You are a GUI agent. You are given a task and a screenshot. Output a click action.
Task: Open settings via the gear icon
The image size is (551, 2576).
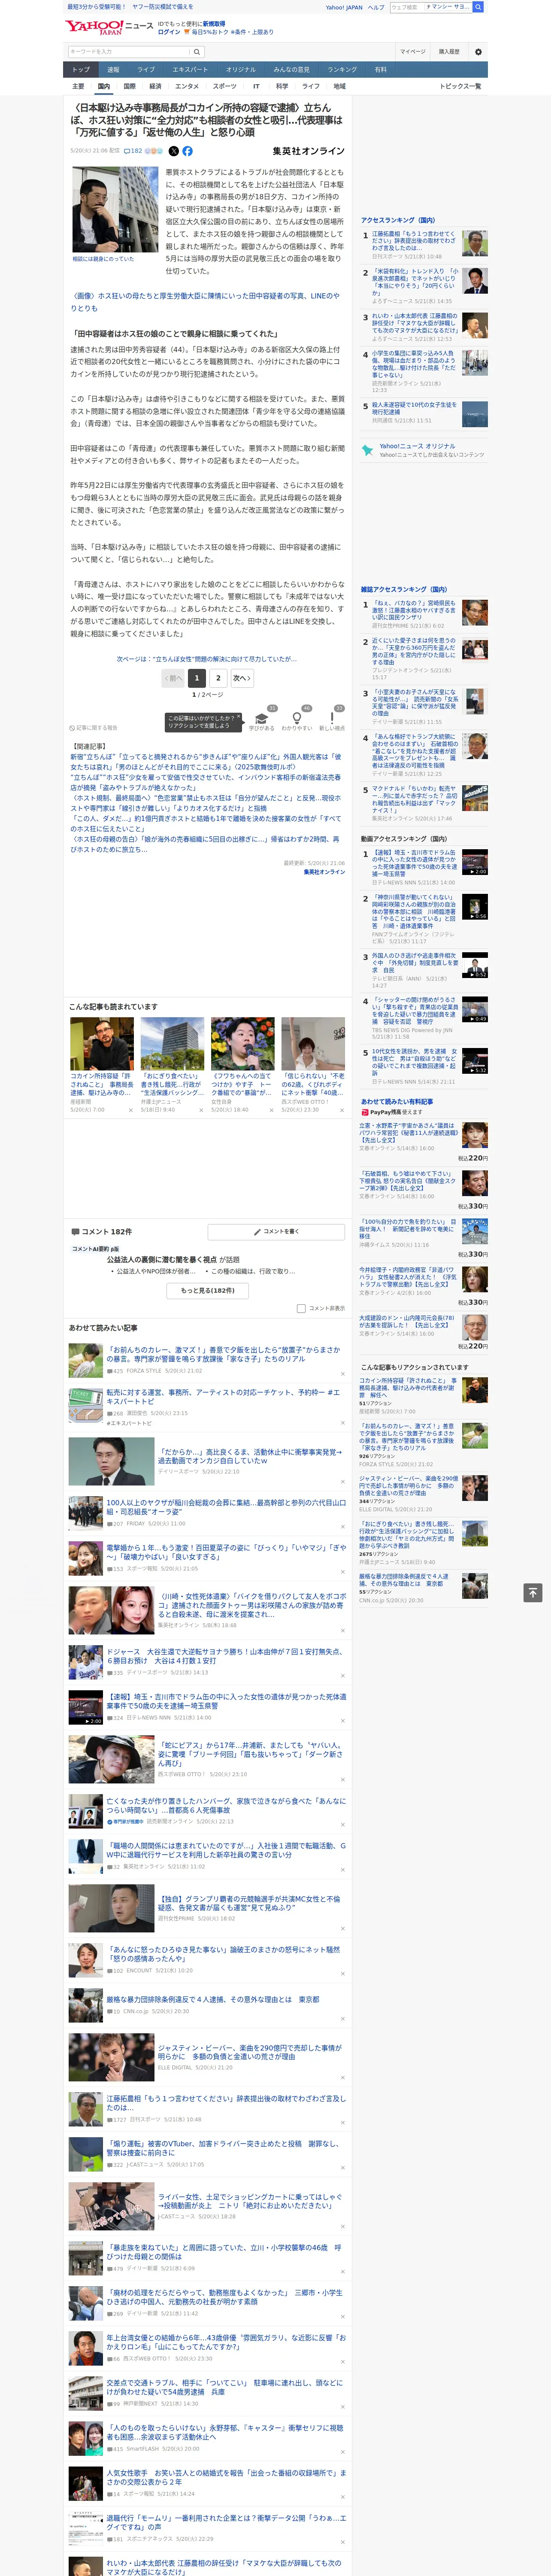[x=477, y=51]
